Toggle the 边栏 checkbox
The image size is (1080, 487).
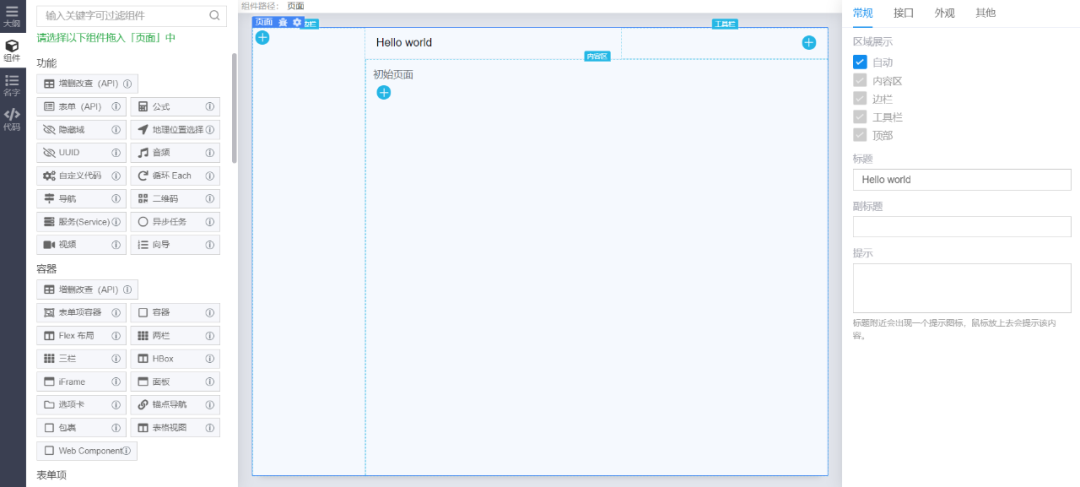click(x=860, y=99)
